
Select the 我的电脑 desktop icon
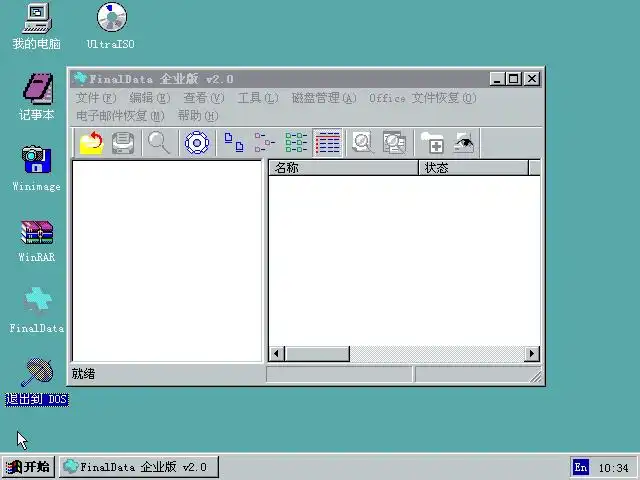(x=36, y=27)
